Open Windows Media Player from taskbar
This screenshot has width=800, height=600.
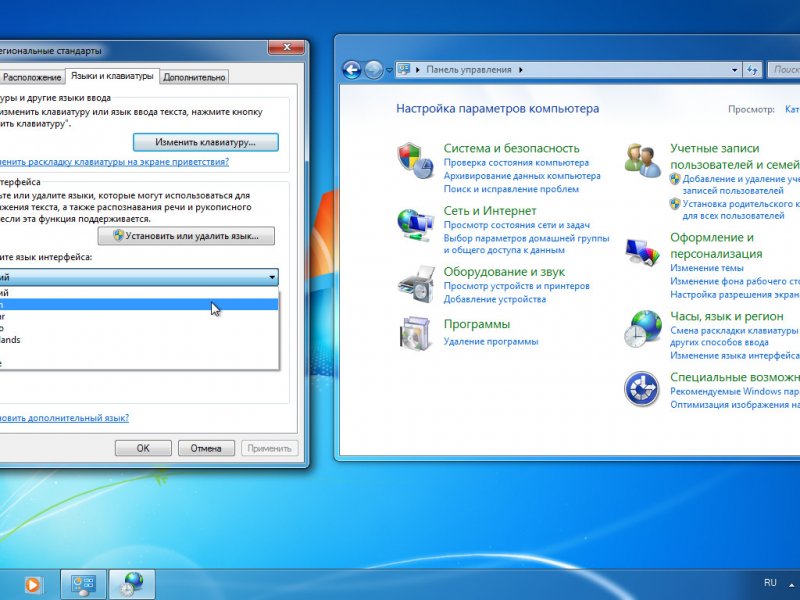(x=33, y=585)
